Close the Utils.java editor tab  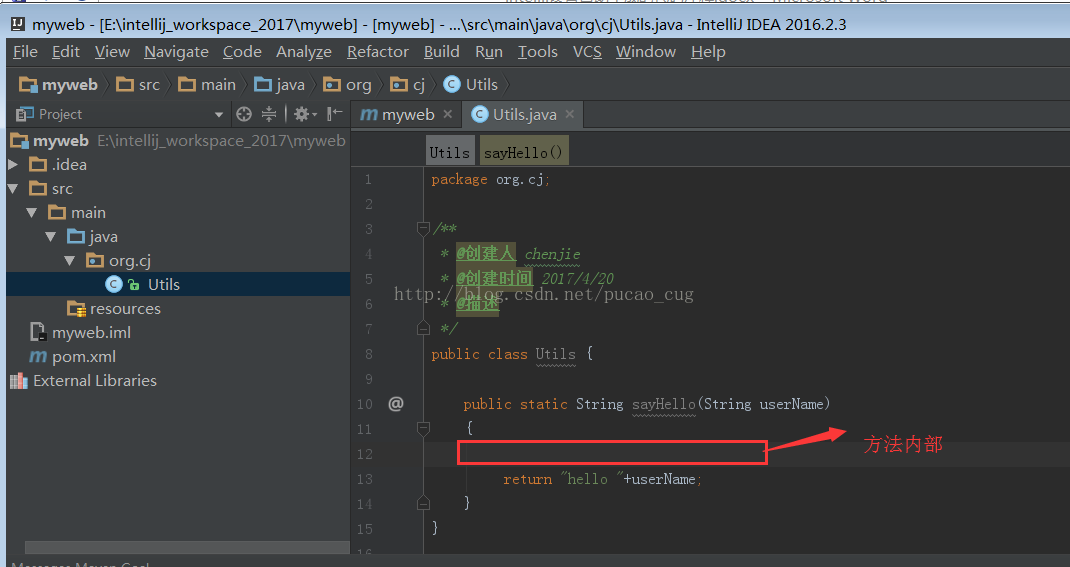tap(569, 114)
